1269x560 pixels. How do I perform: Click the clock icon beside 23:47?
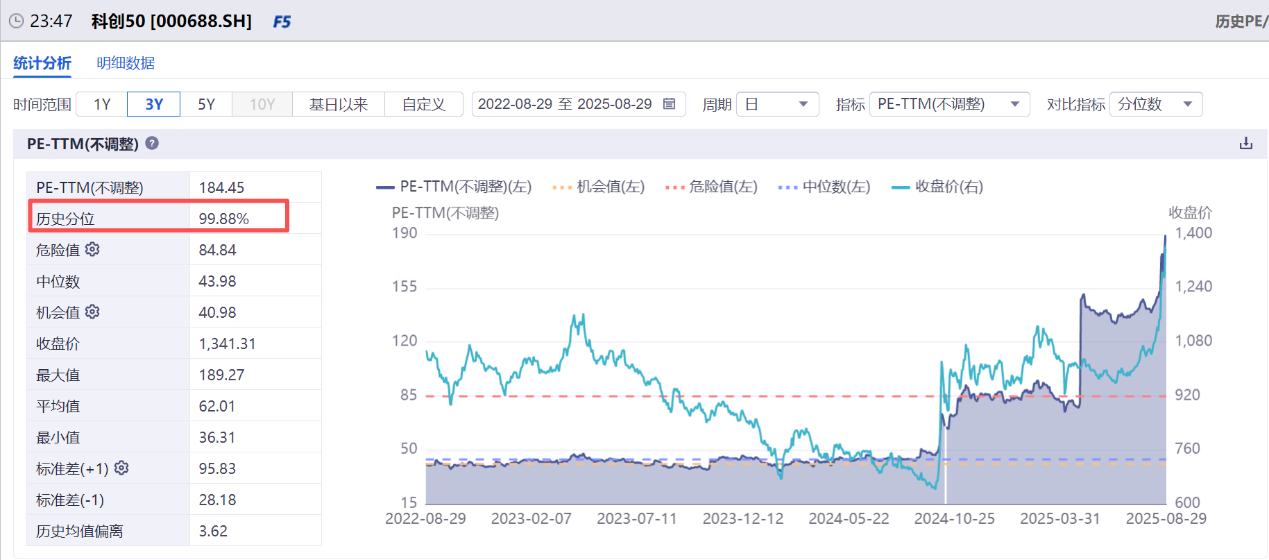point(16,21)
